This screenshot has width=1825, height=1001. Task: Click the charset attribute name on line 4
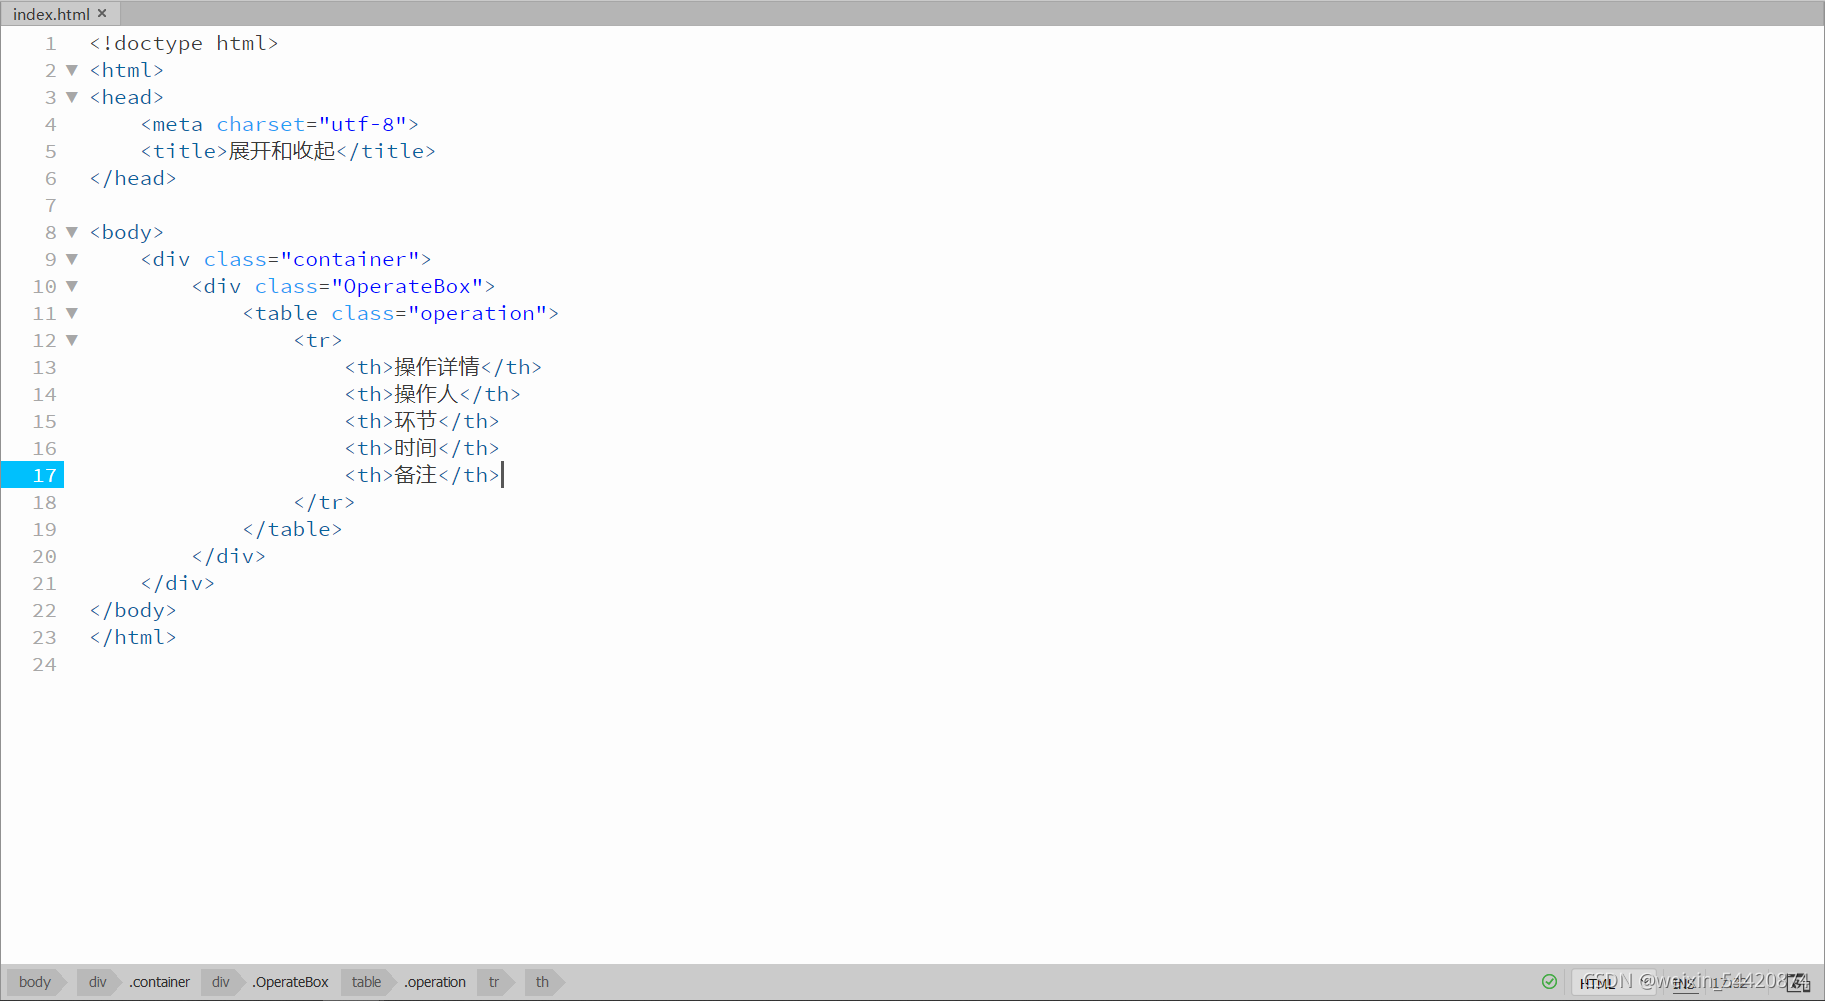click(260, 124)
